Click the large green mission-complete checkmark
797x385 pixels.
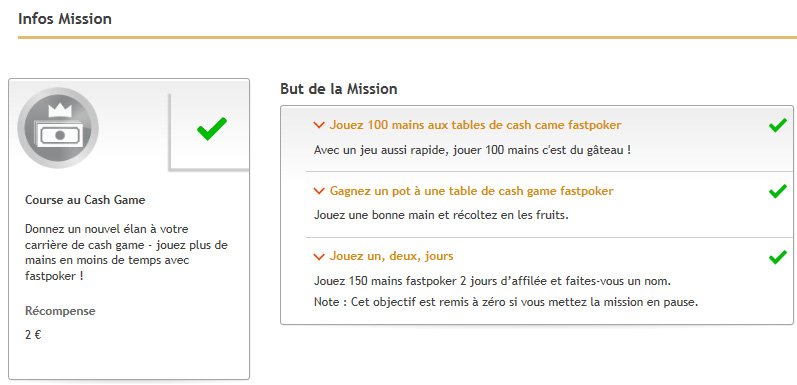[212, 129]
